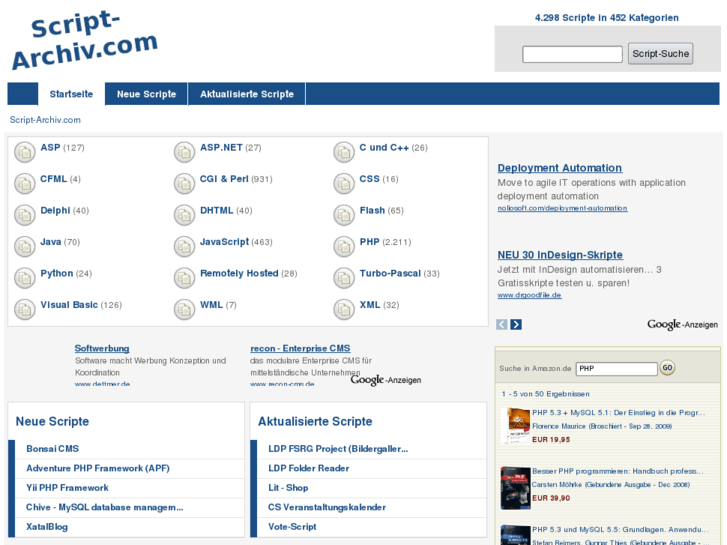Open Adventure PHP Framework (APF) script
The image size is (727, 545).
click(98, 468)
